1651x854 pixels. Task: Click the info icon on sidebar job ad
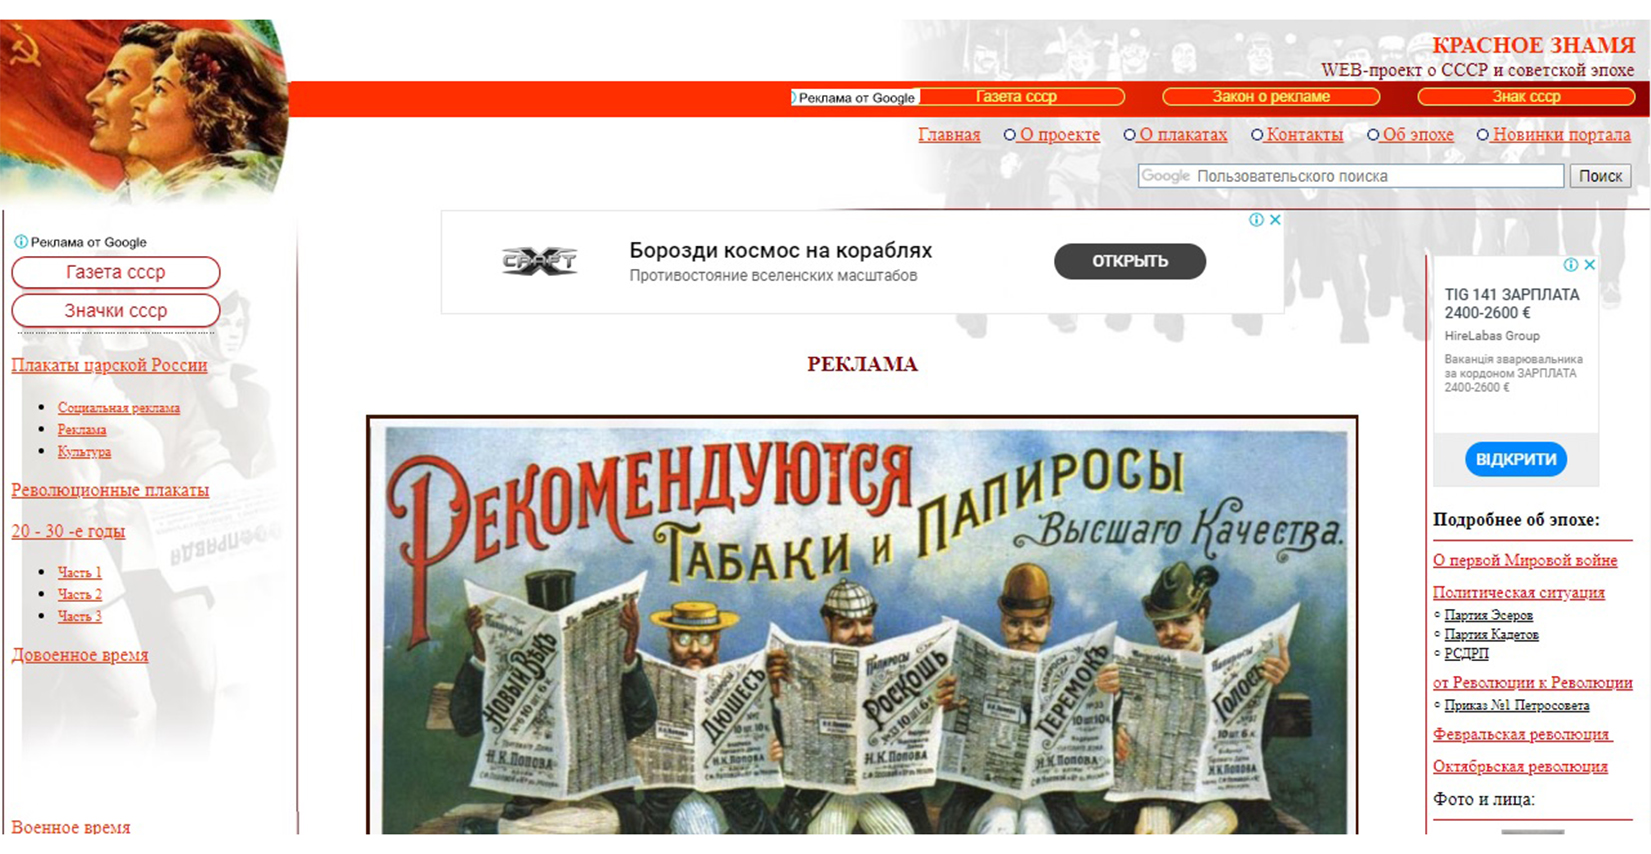(1571, 265)
